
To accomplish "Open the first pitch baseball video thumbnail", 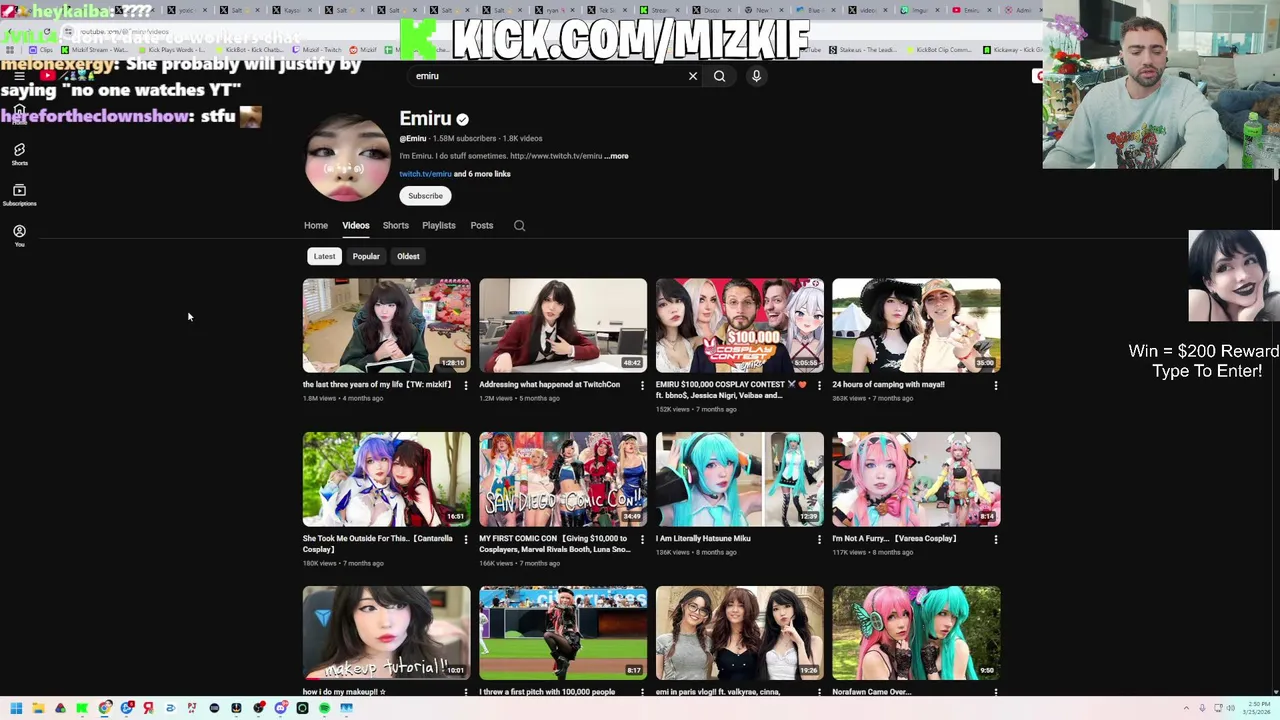I will coord(563,633).
